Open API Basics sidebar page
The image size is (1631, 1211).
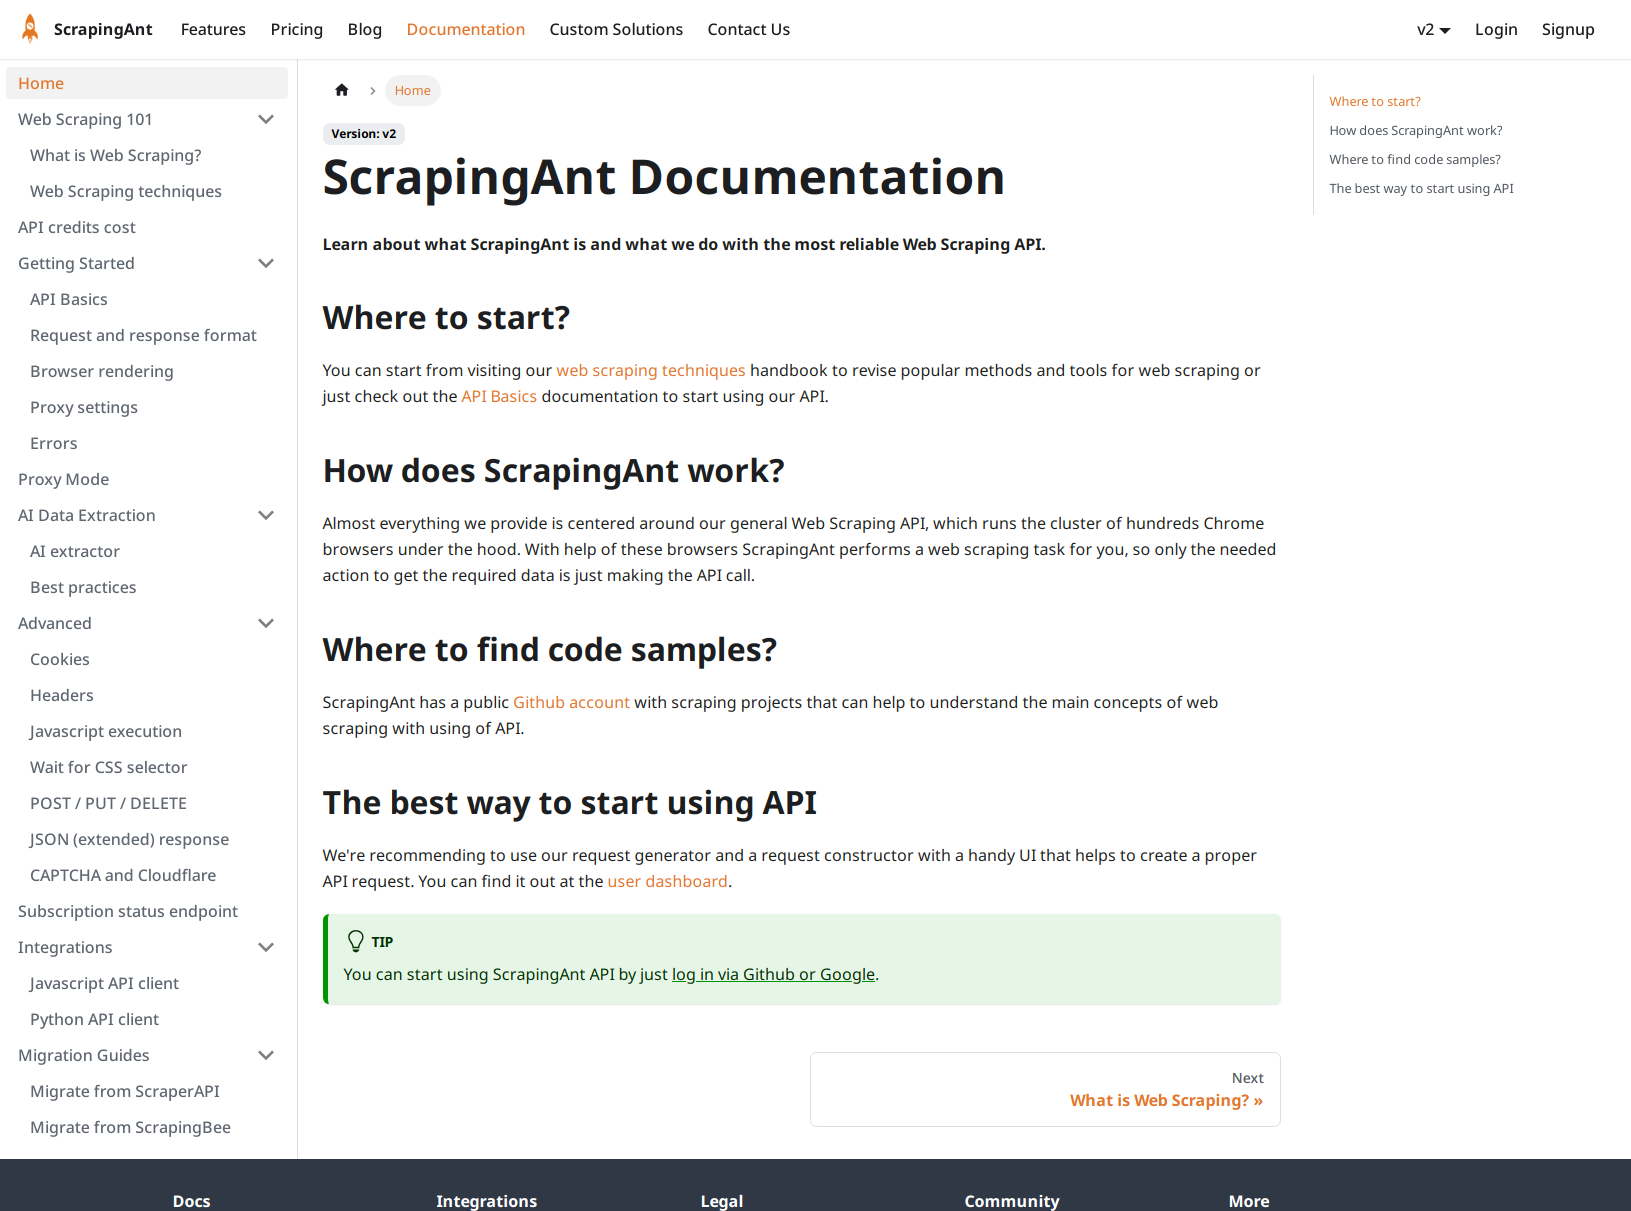[69, 299]
